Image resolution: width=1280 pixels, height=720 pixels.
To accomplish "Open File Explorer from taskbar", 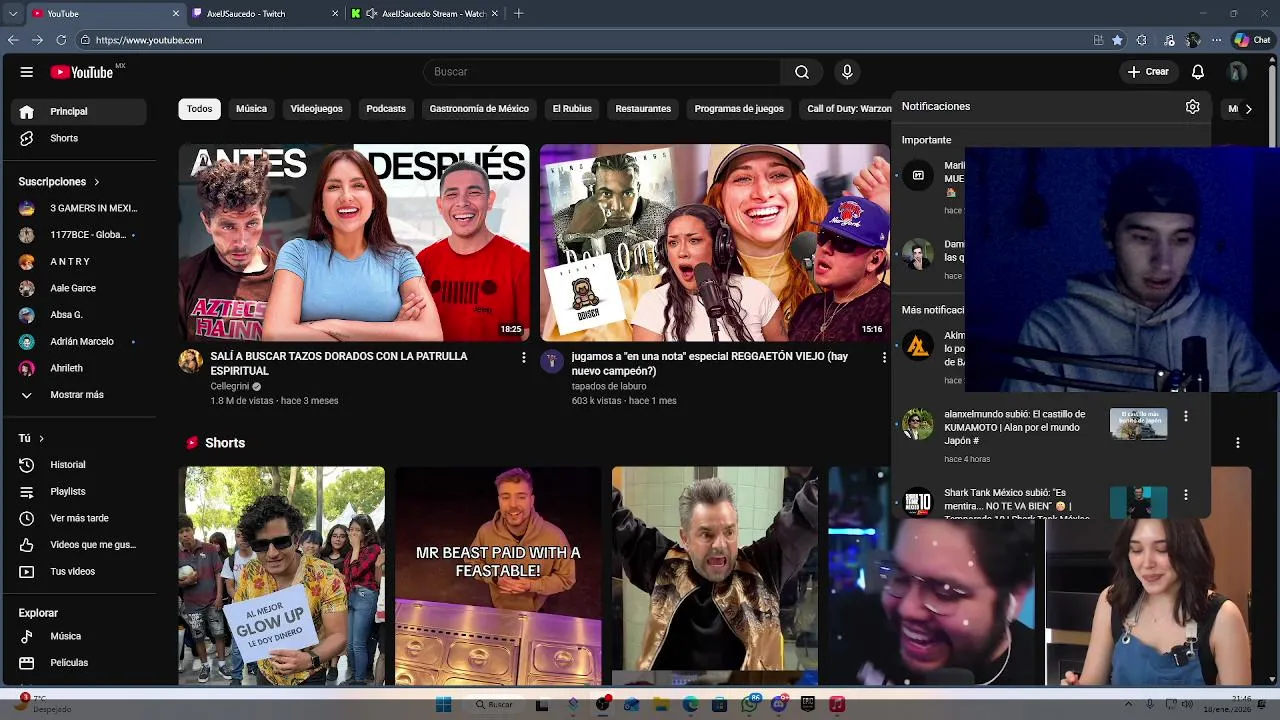I will tap(661, 705).
